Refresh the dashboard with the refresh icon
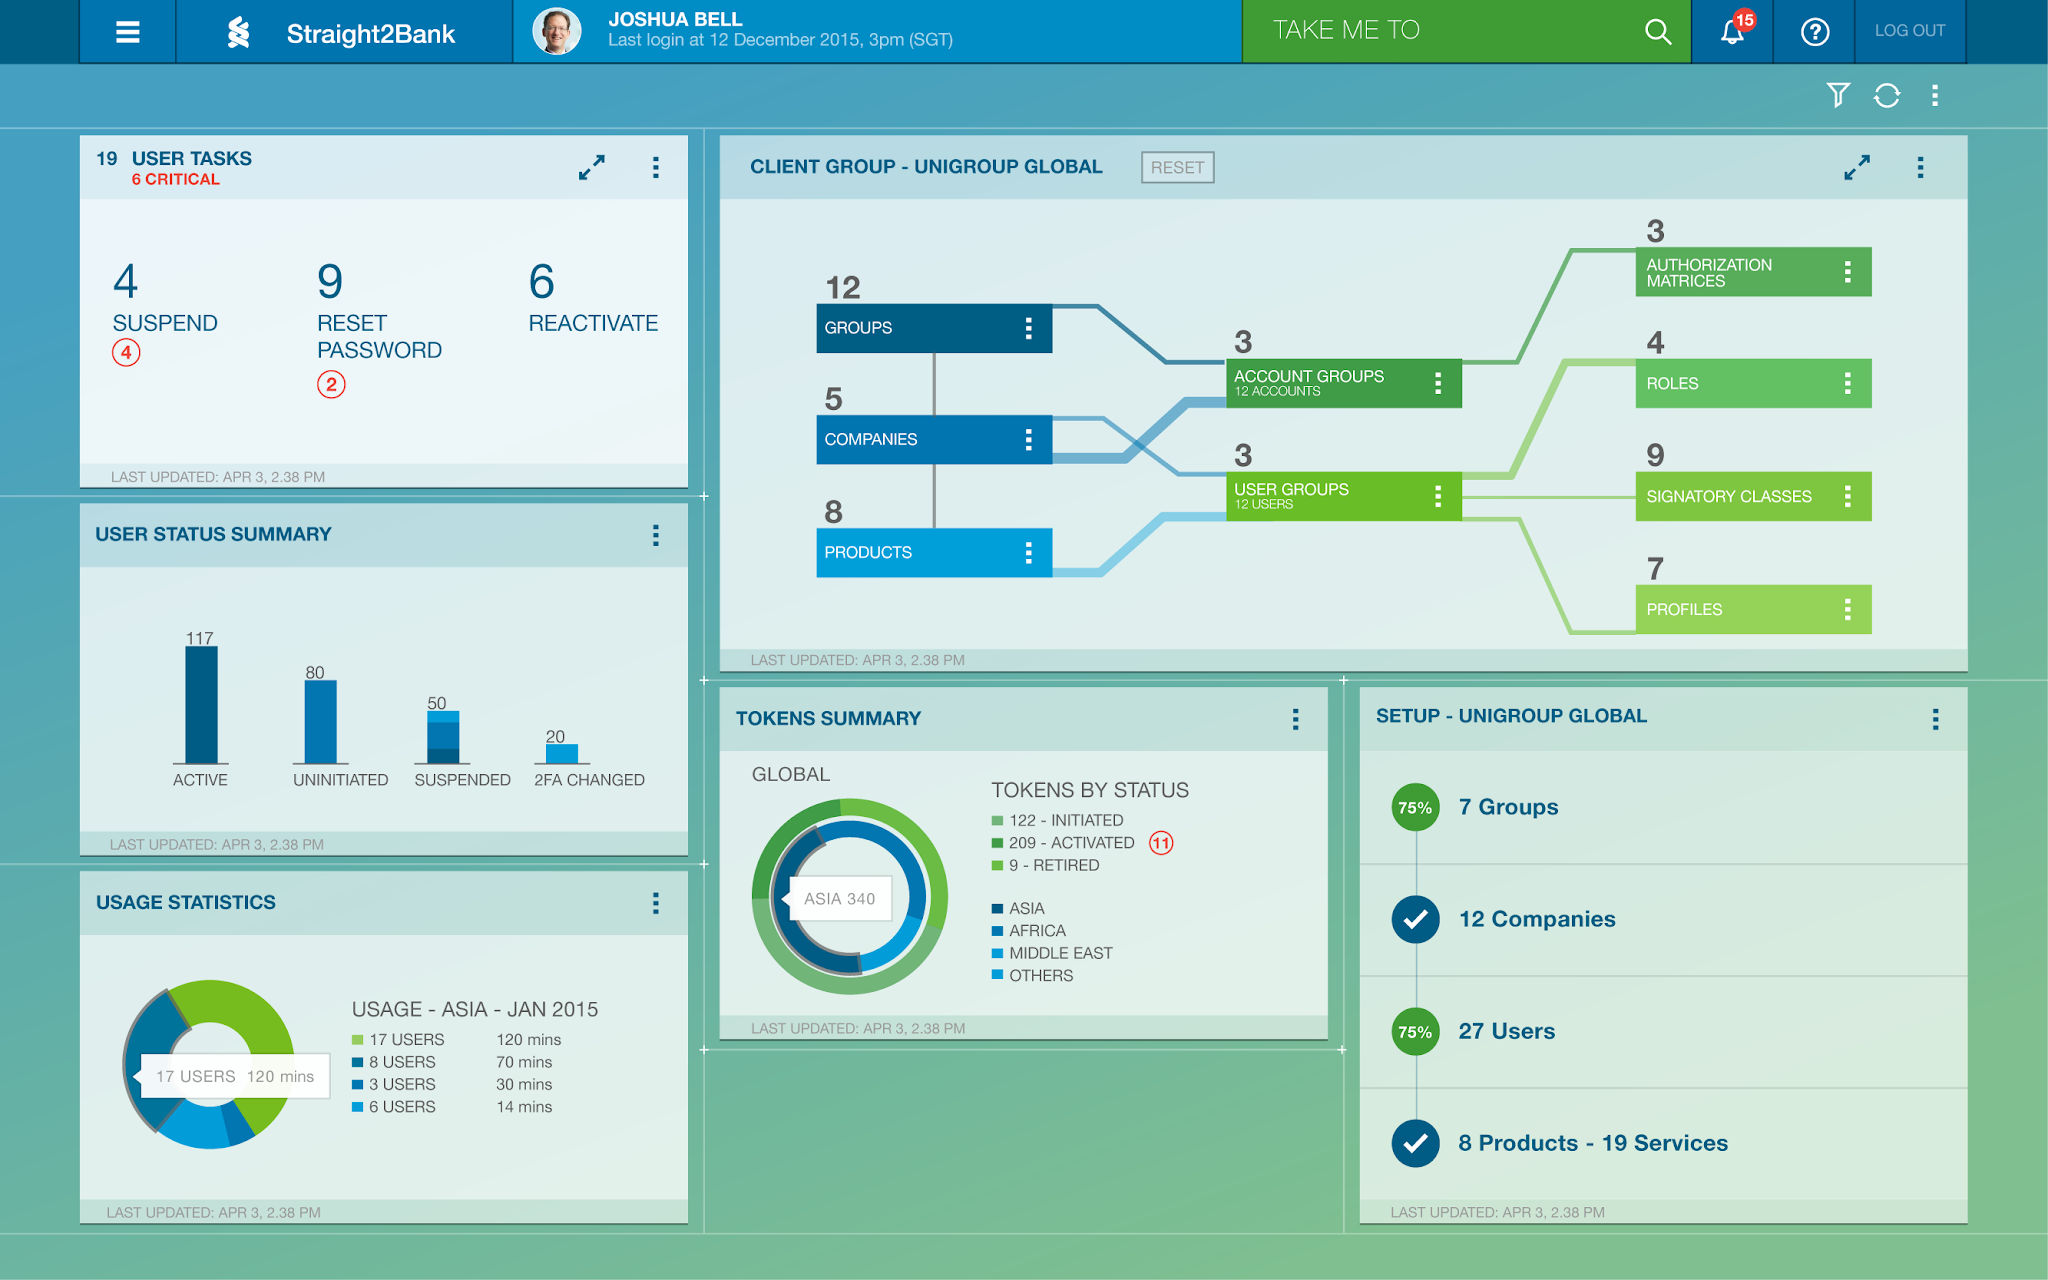The height and width of the screenshot is (1280, 2048). coord(1886,95)
